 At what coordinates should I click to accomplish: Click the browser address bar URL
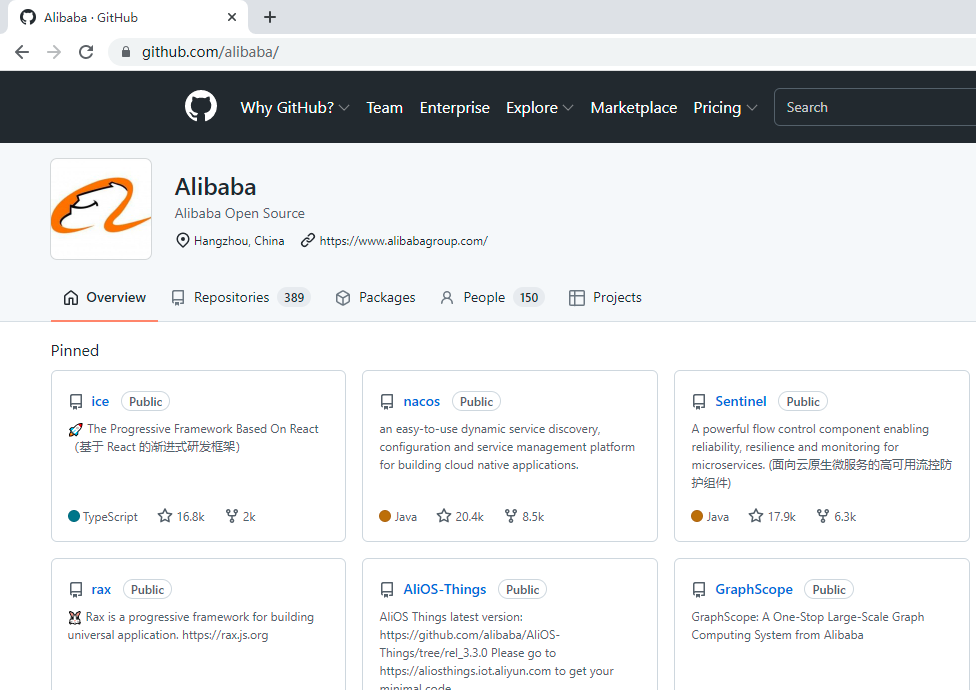coord(210,52)
